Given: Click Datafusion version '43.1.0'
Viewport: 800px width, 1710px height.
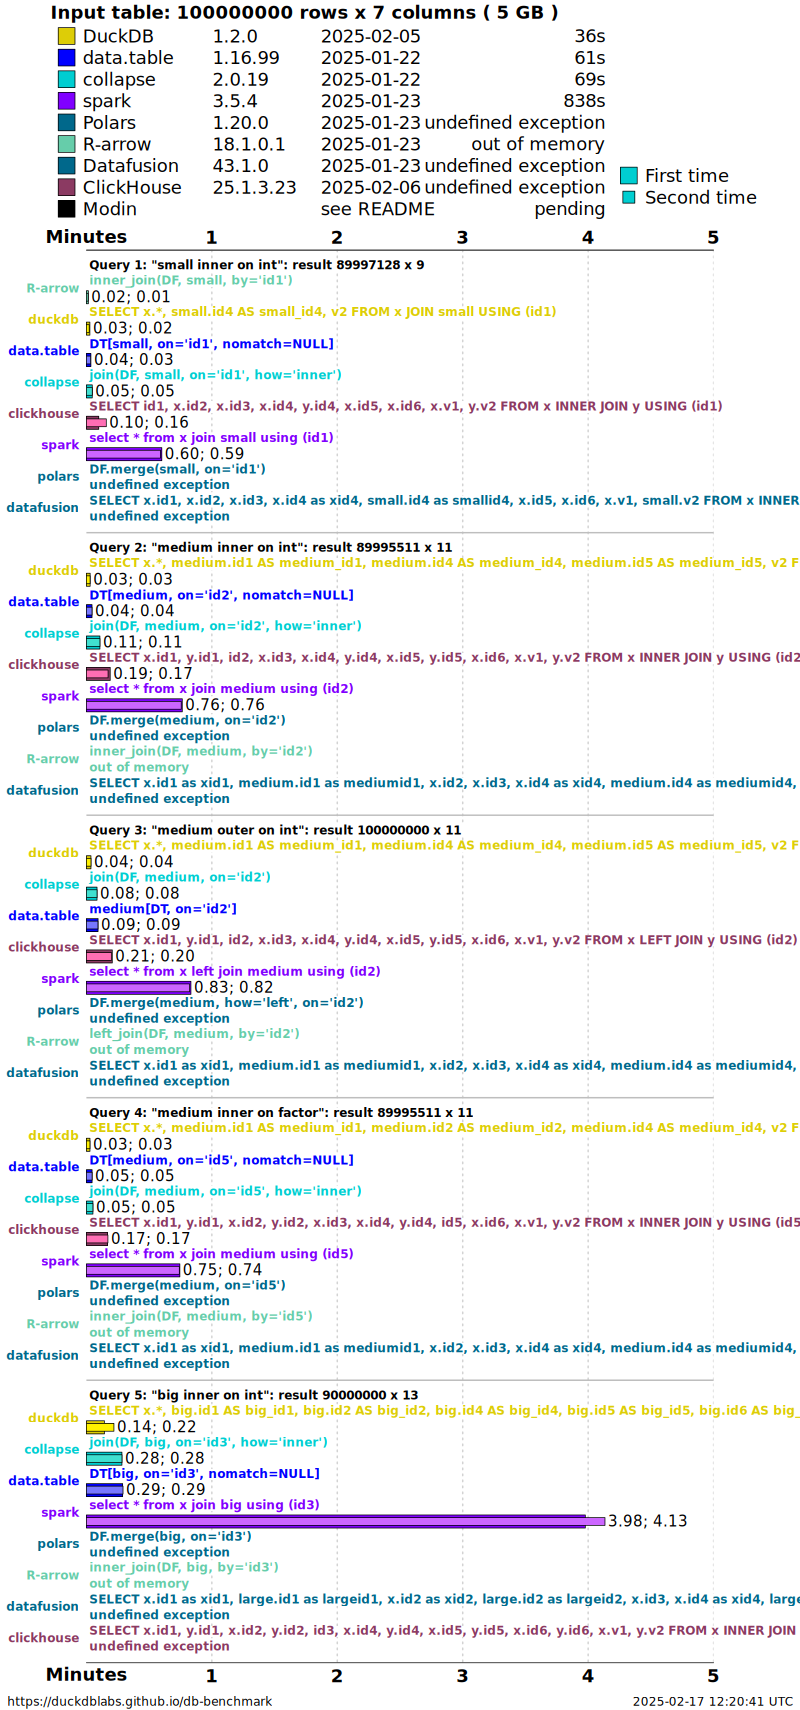Looking at the screenshot, I should tap(240, 166).
